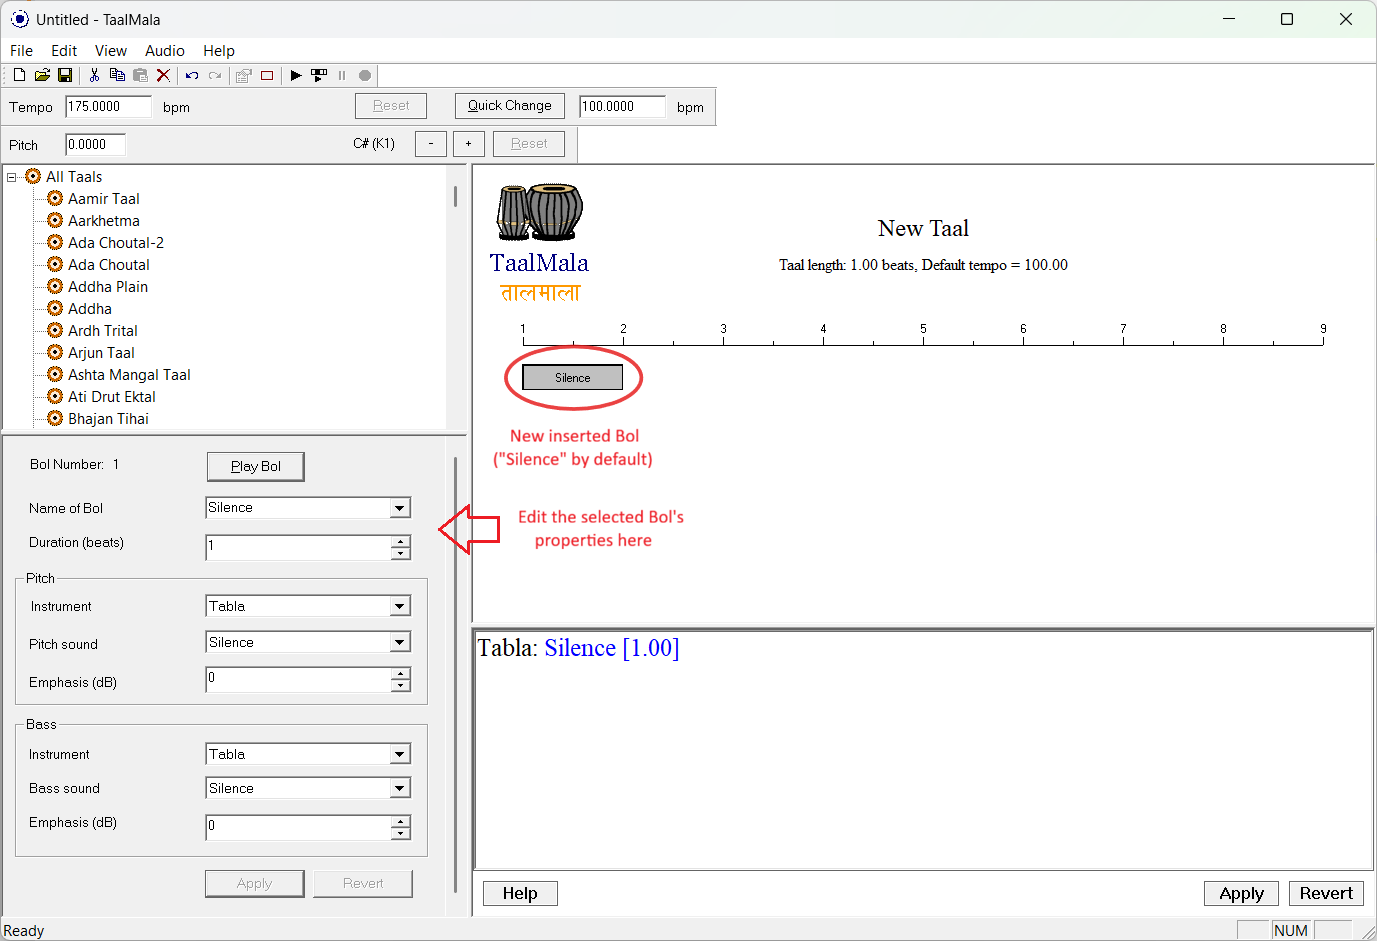
Task: Pick Addha Plain in the taal tree
Action: (x=108, y=287)
